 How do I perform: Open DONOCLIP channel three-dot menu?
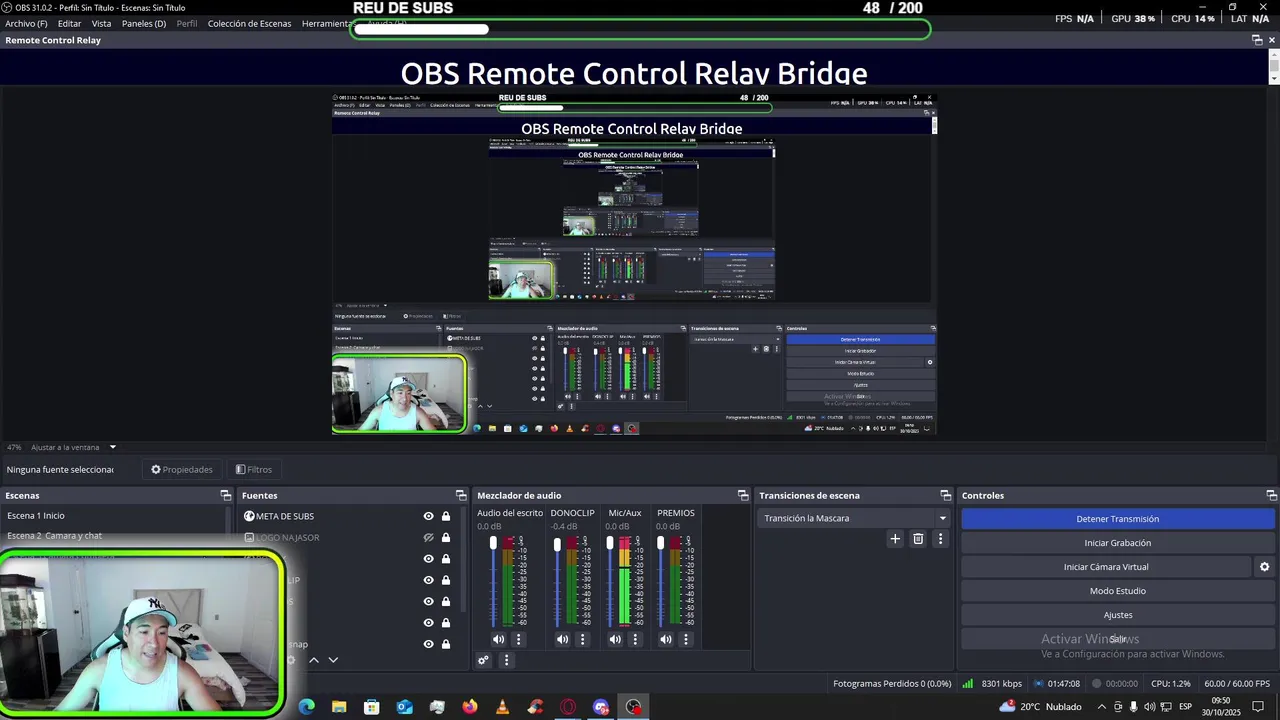pos(582,639)
